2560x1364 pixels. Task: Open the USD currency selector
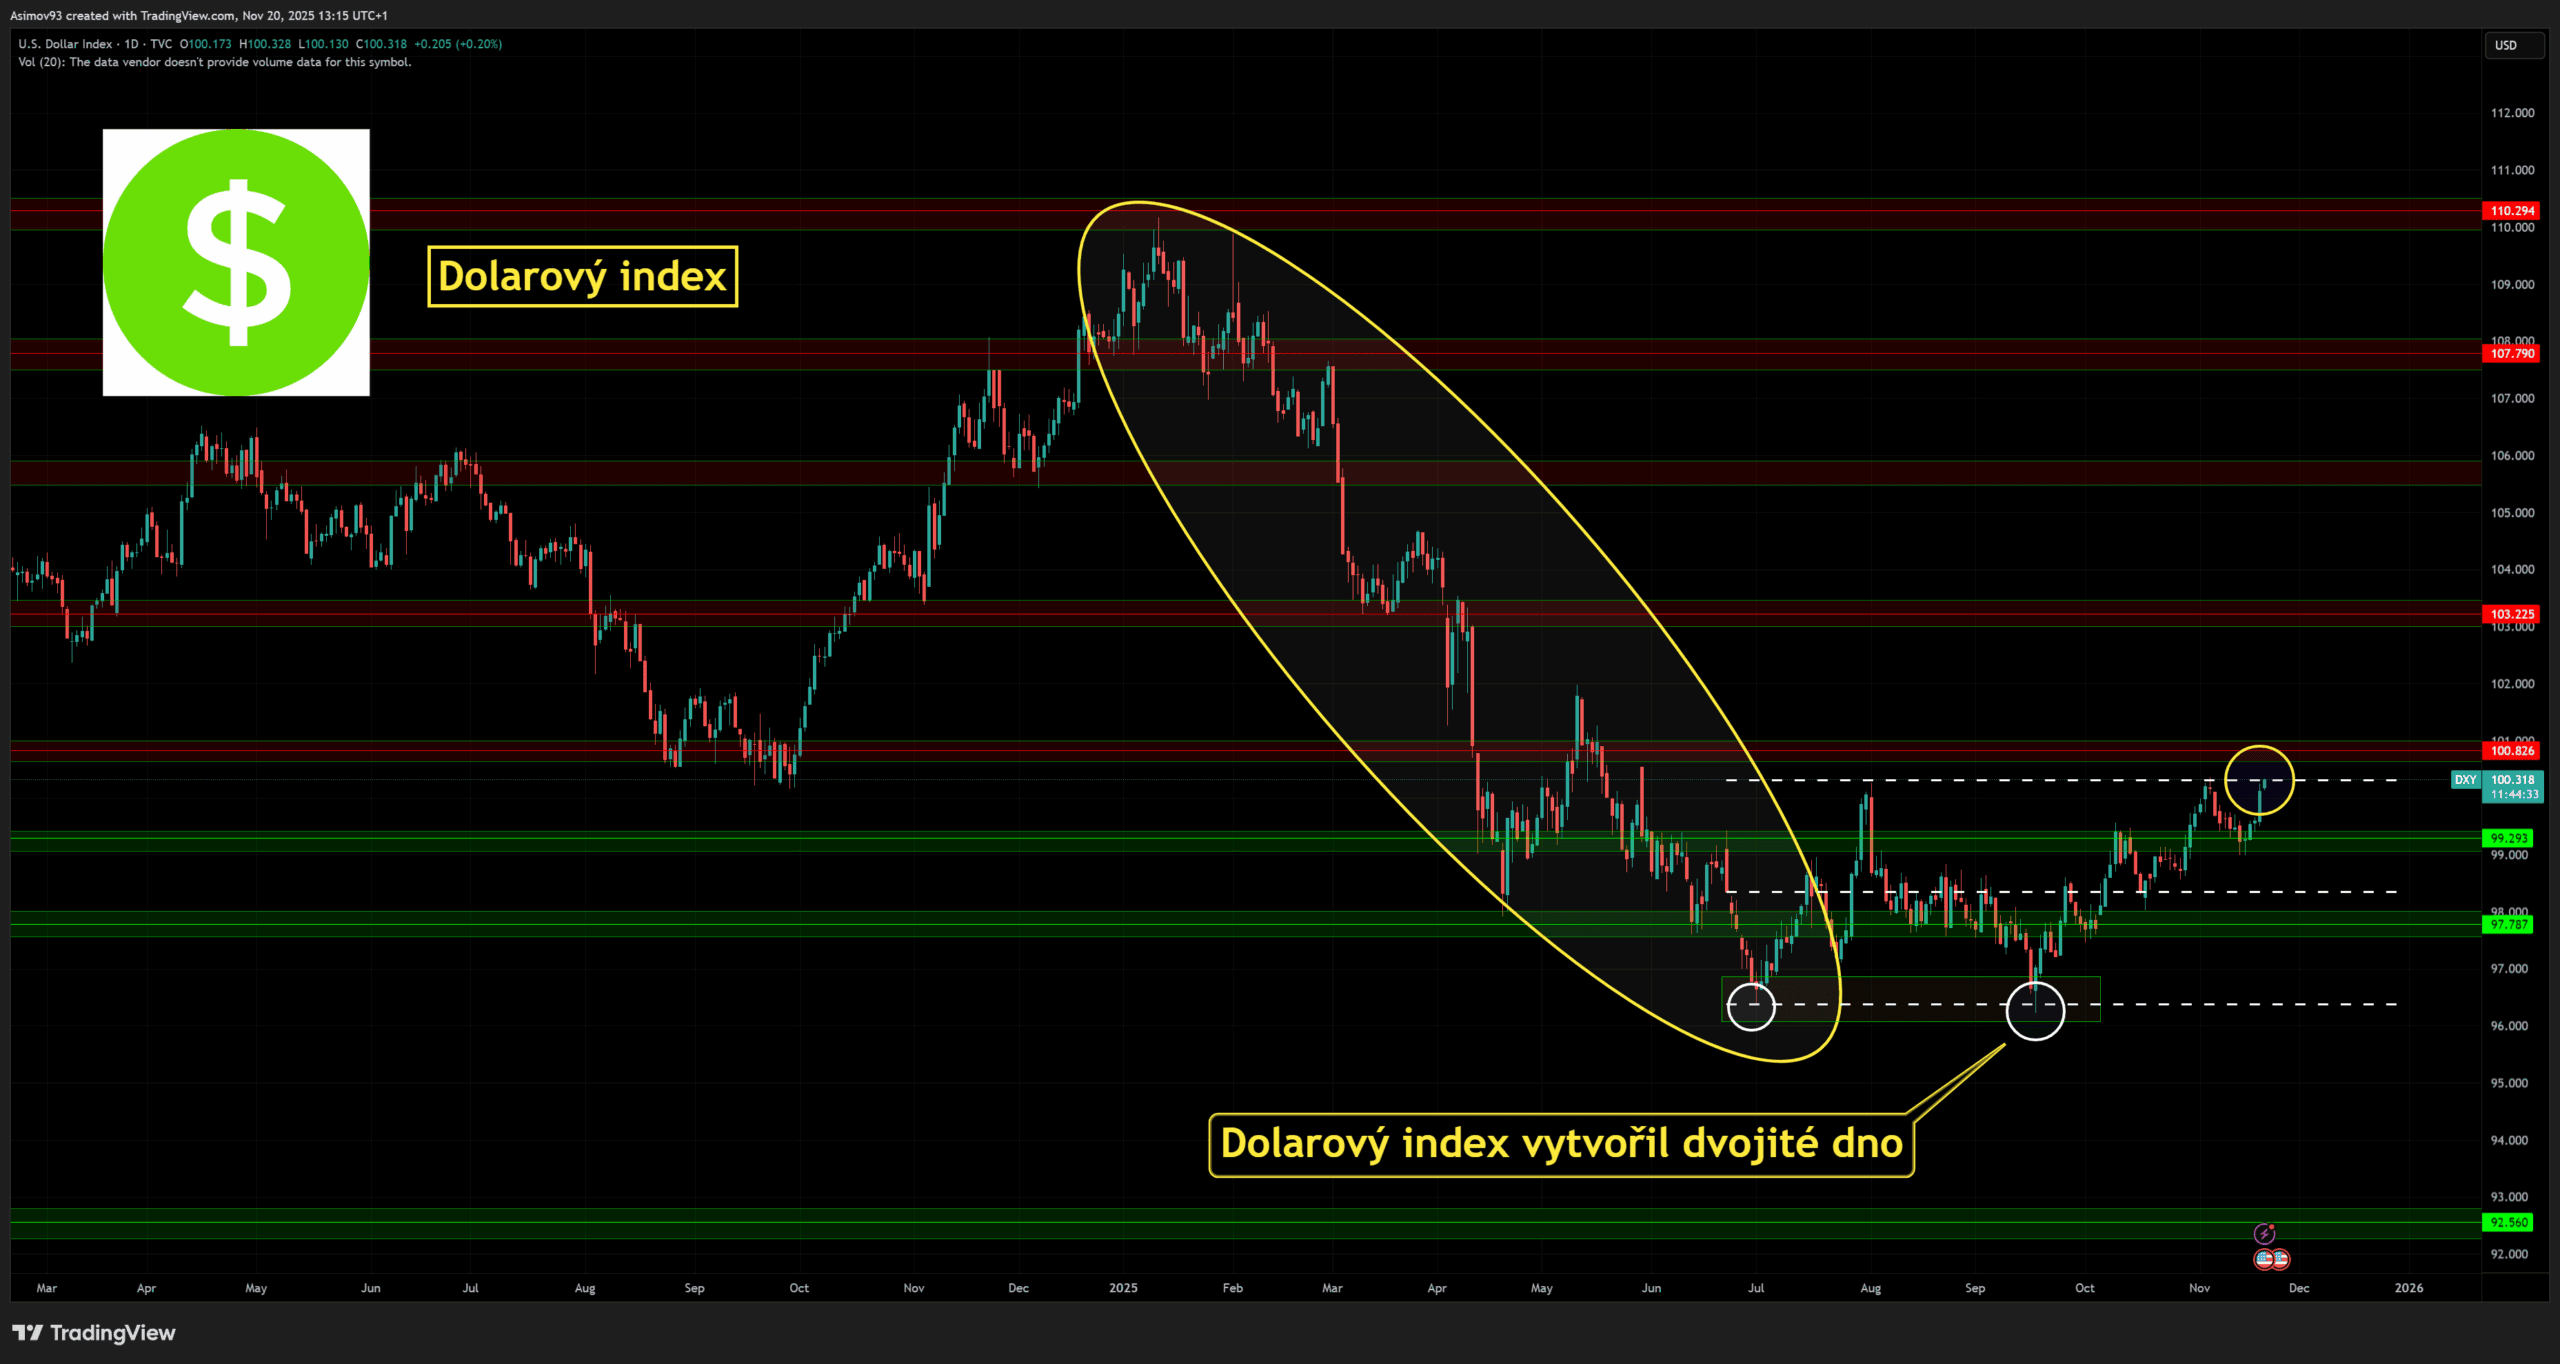(x=2513, y=45)
